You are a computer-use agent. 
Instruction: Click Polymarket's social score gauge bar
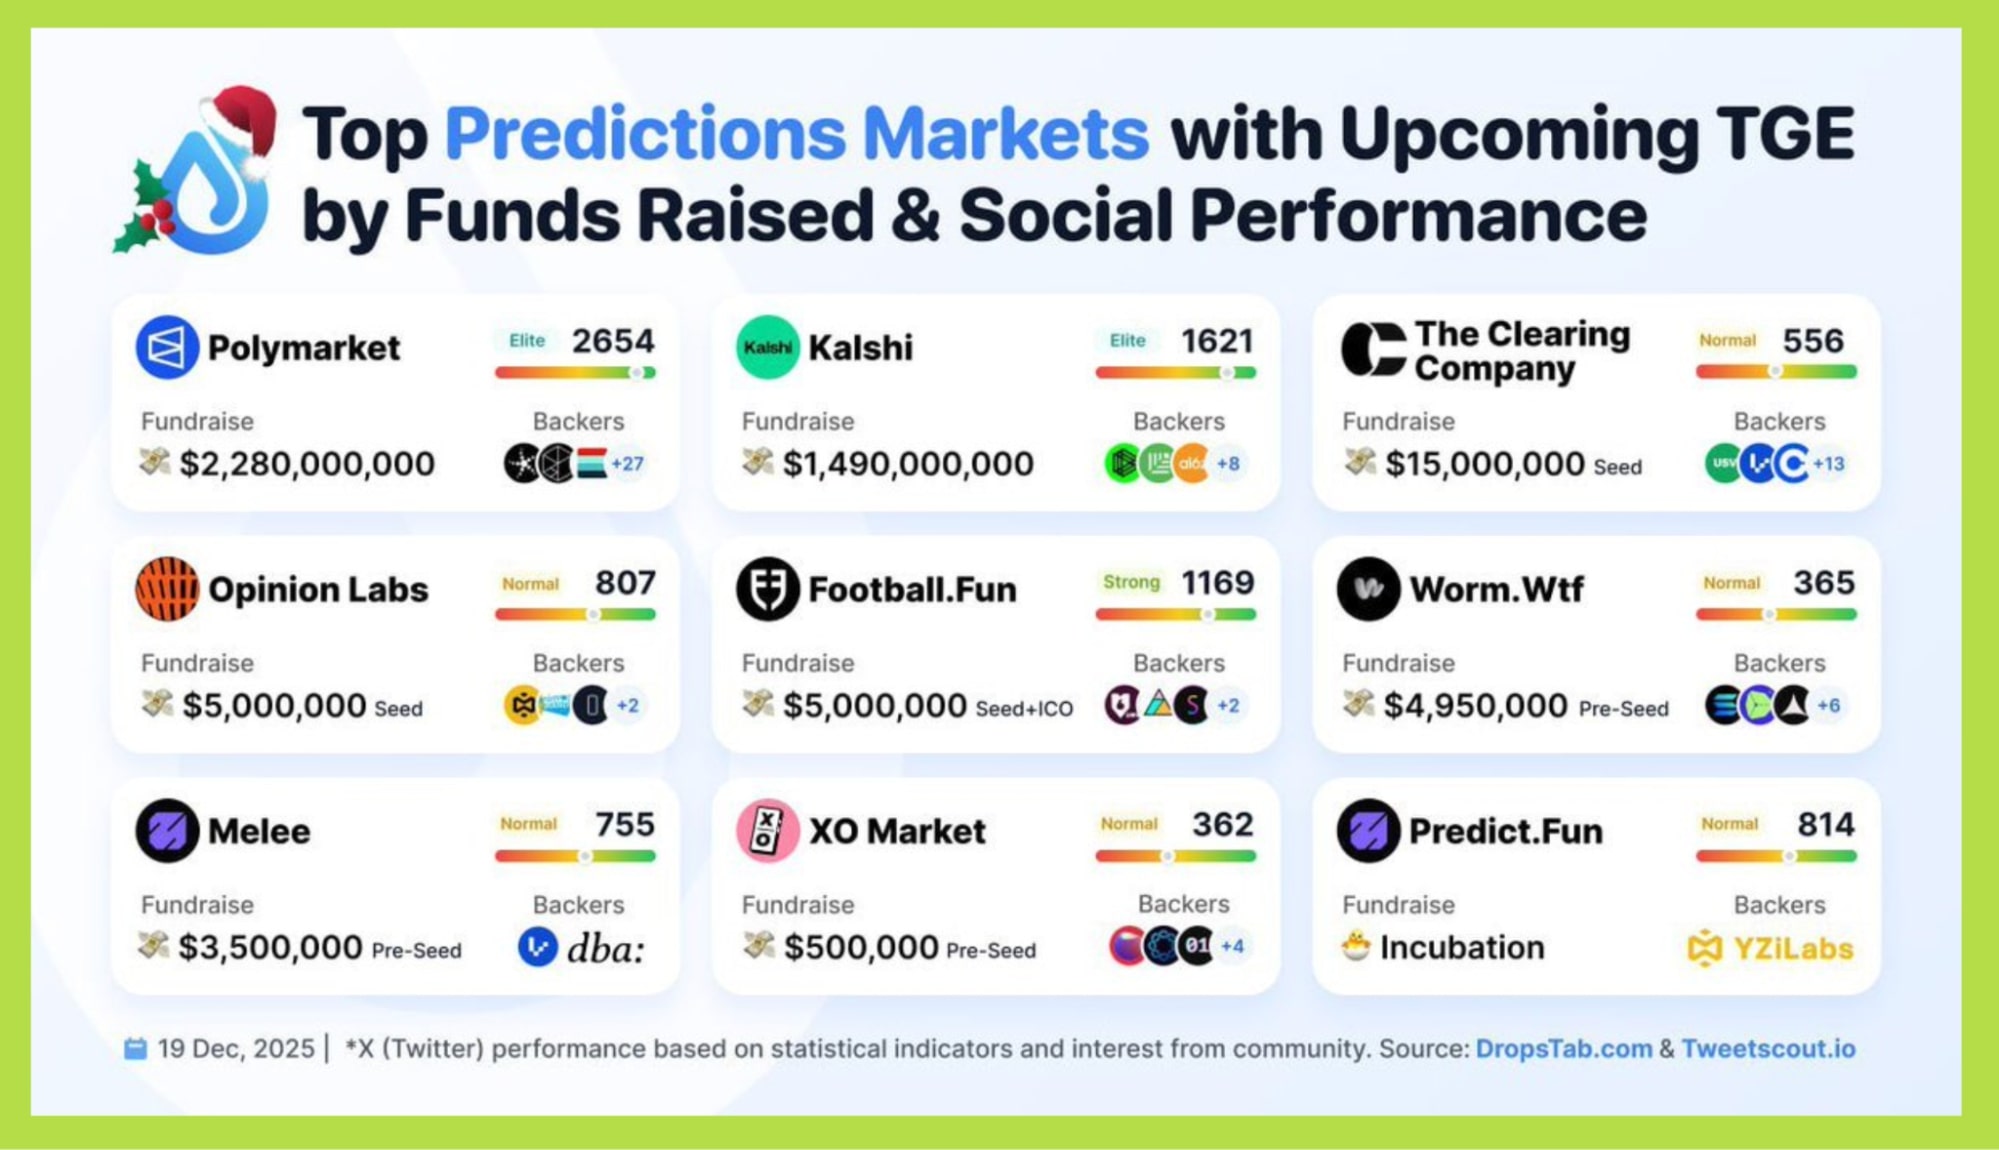575,373
